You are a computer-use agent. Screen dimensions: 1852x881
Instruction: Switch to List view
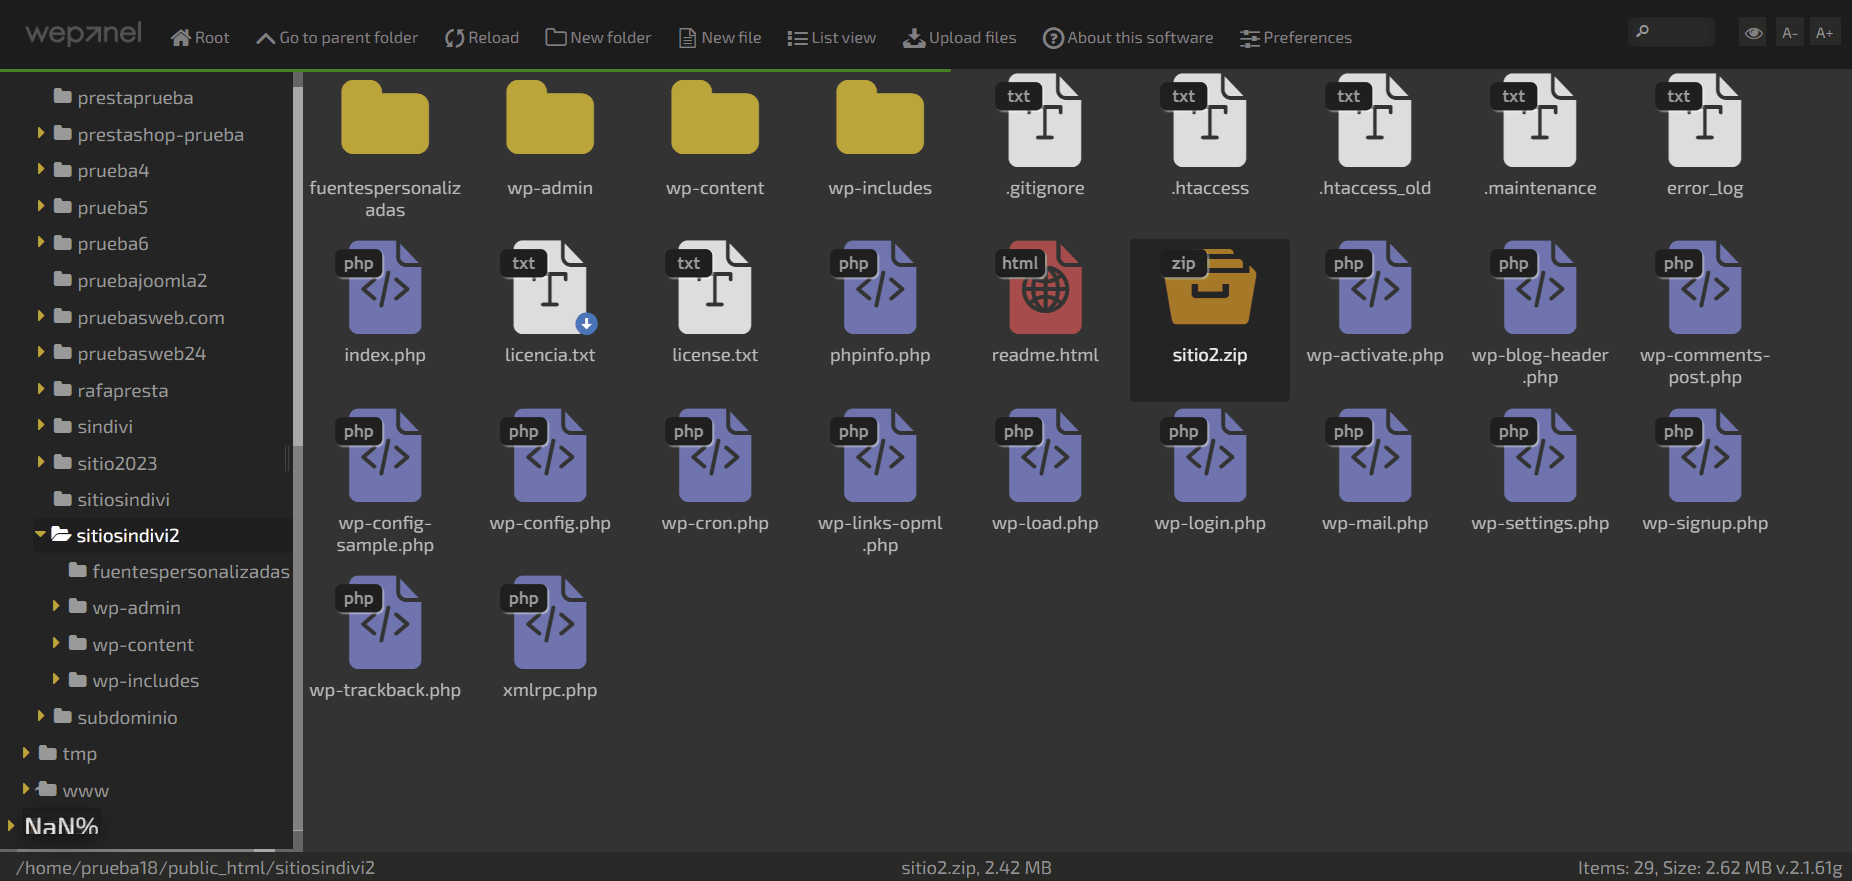tap(831, 38)
